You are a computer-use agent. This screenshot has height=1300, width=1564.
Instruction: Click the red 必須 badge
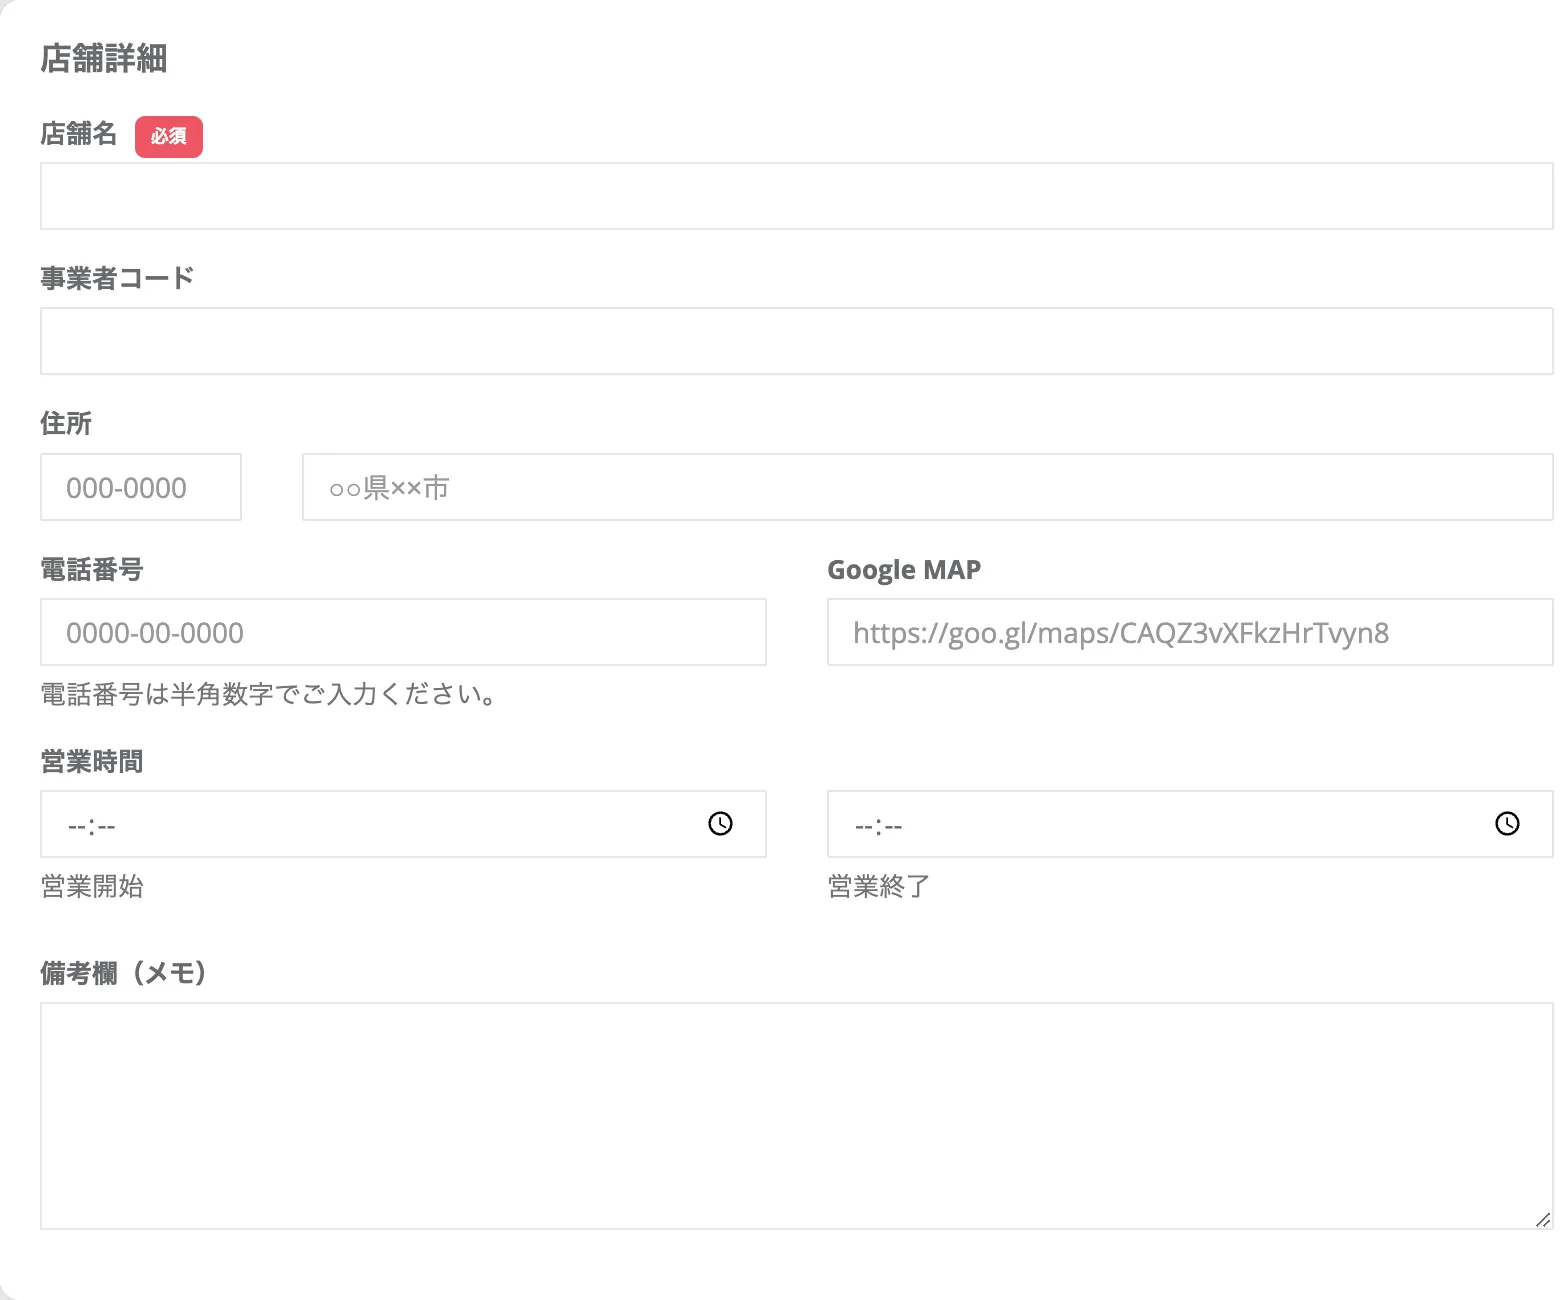coord(169,137)
